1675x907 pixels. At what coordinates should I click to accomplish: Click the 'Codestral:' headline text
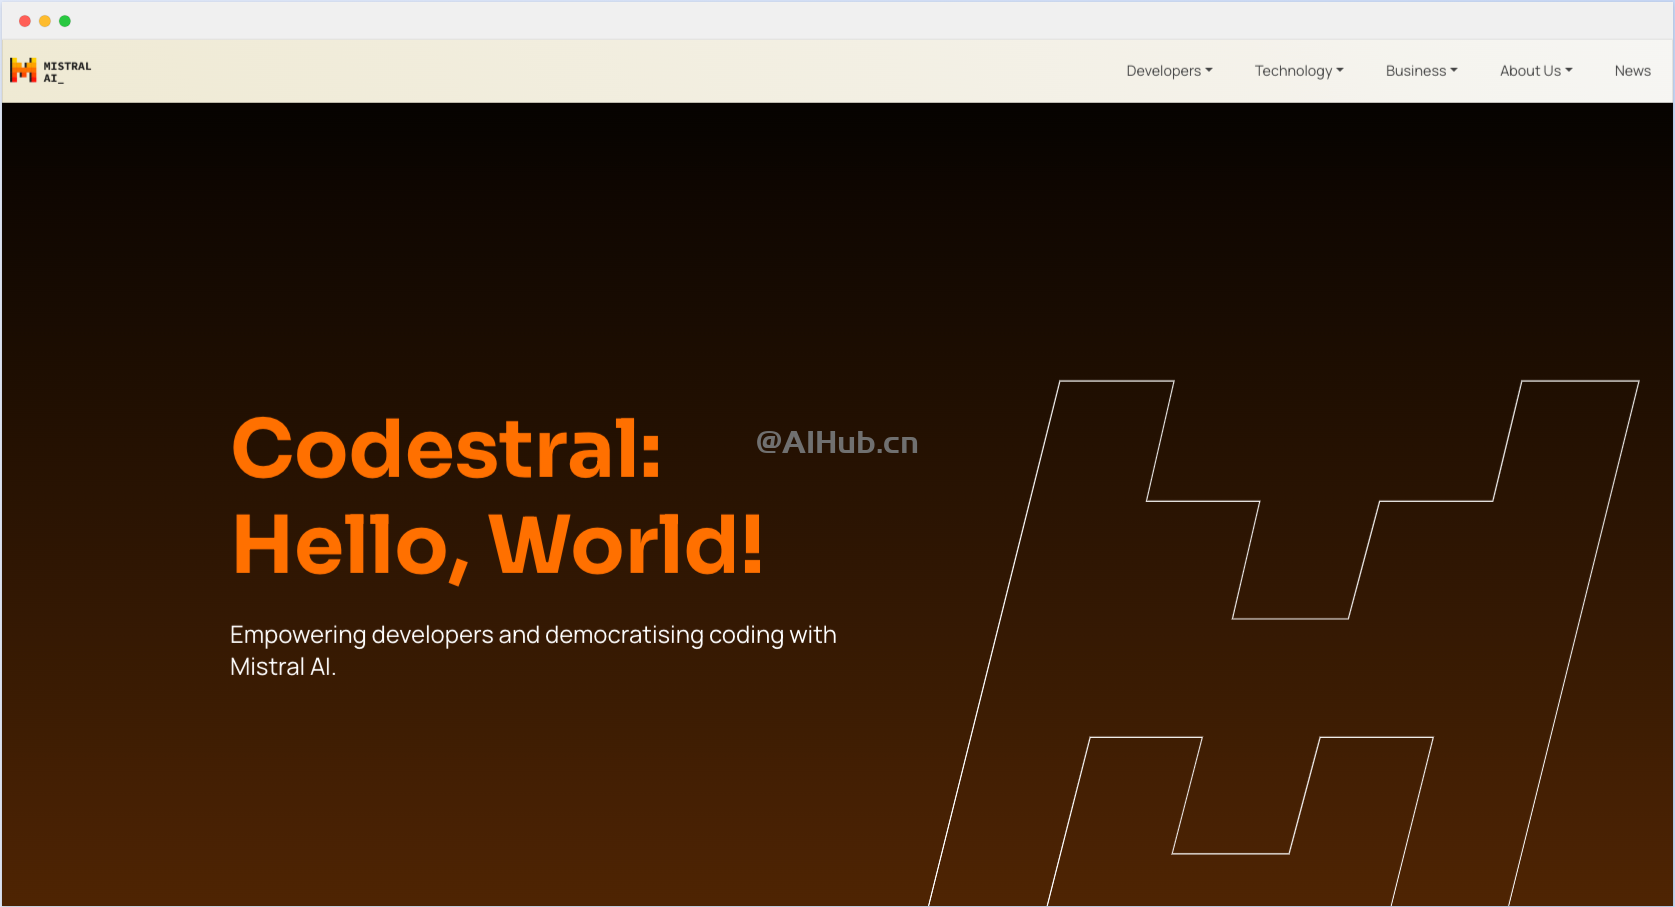pos(446,448)
